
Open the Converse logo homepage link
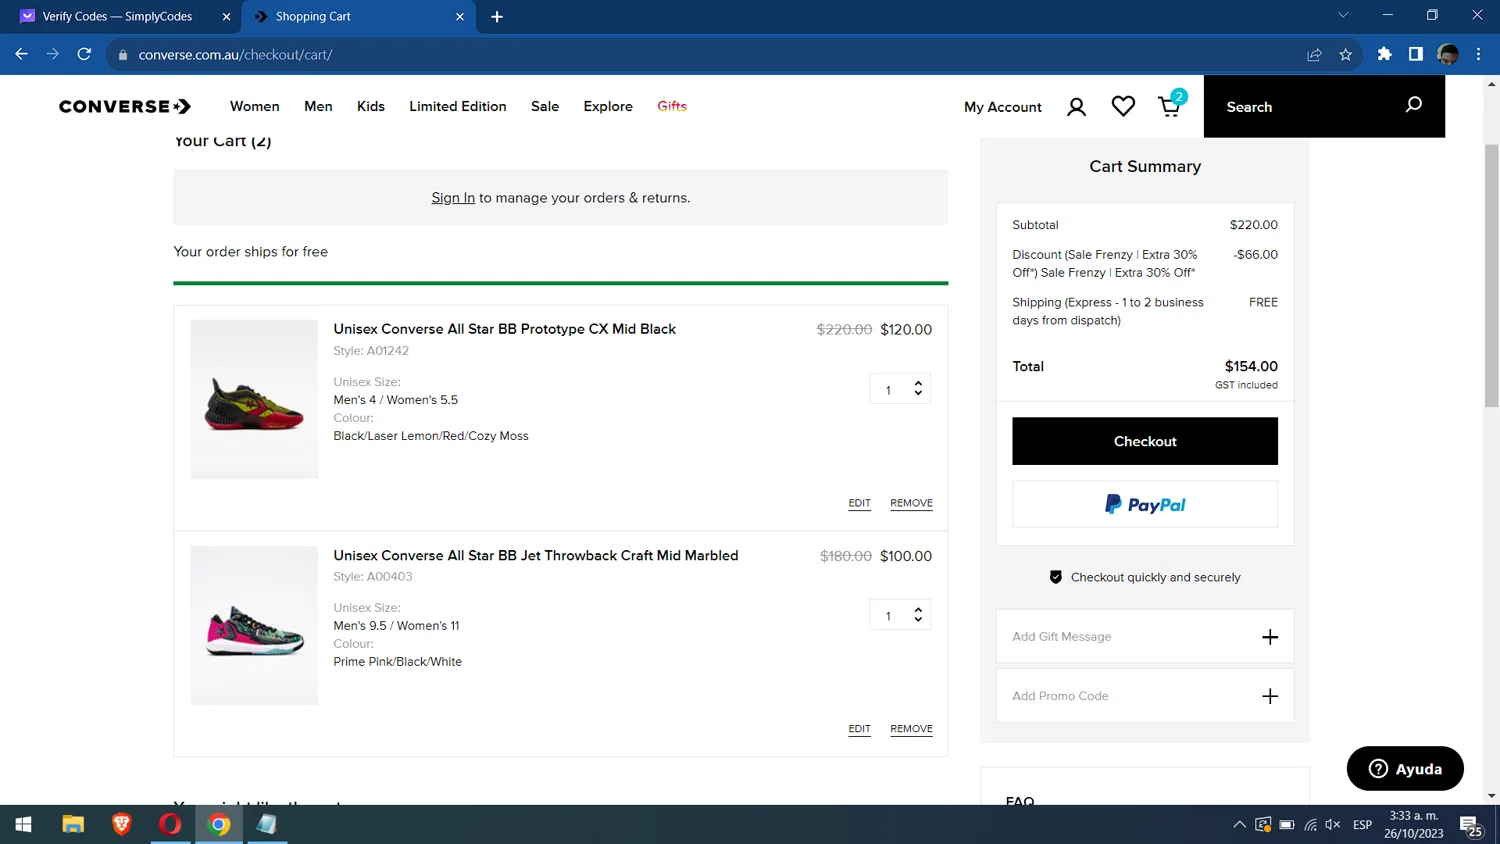(x=125, y=106)
